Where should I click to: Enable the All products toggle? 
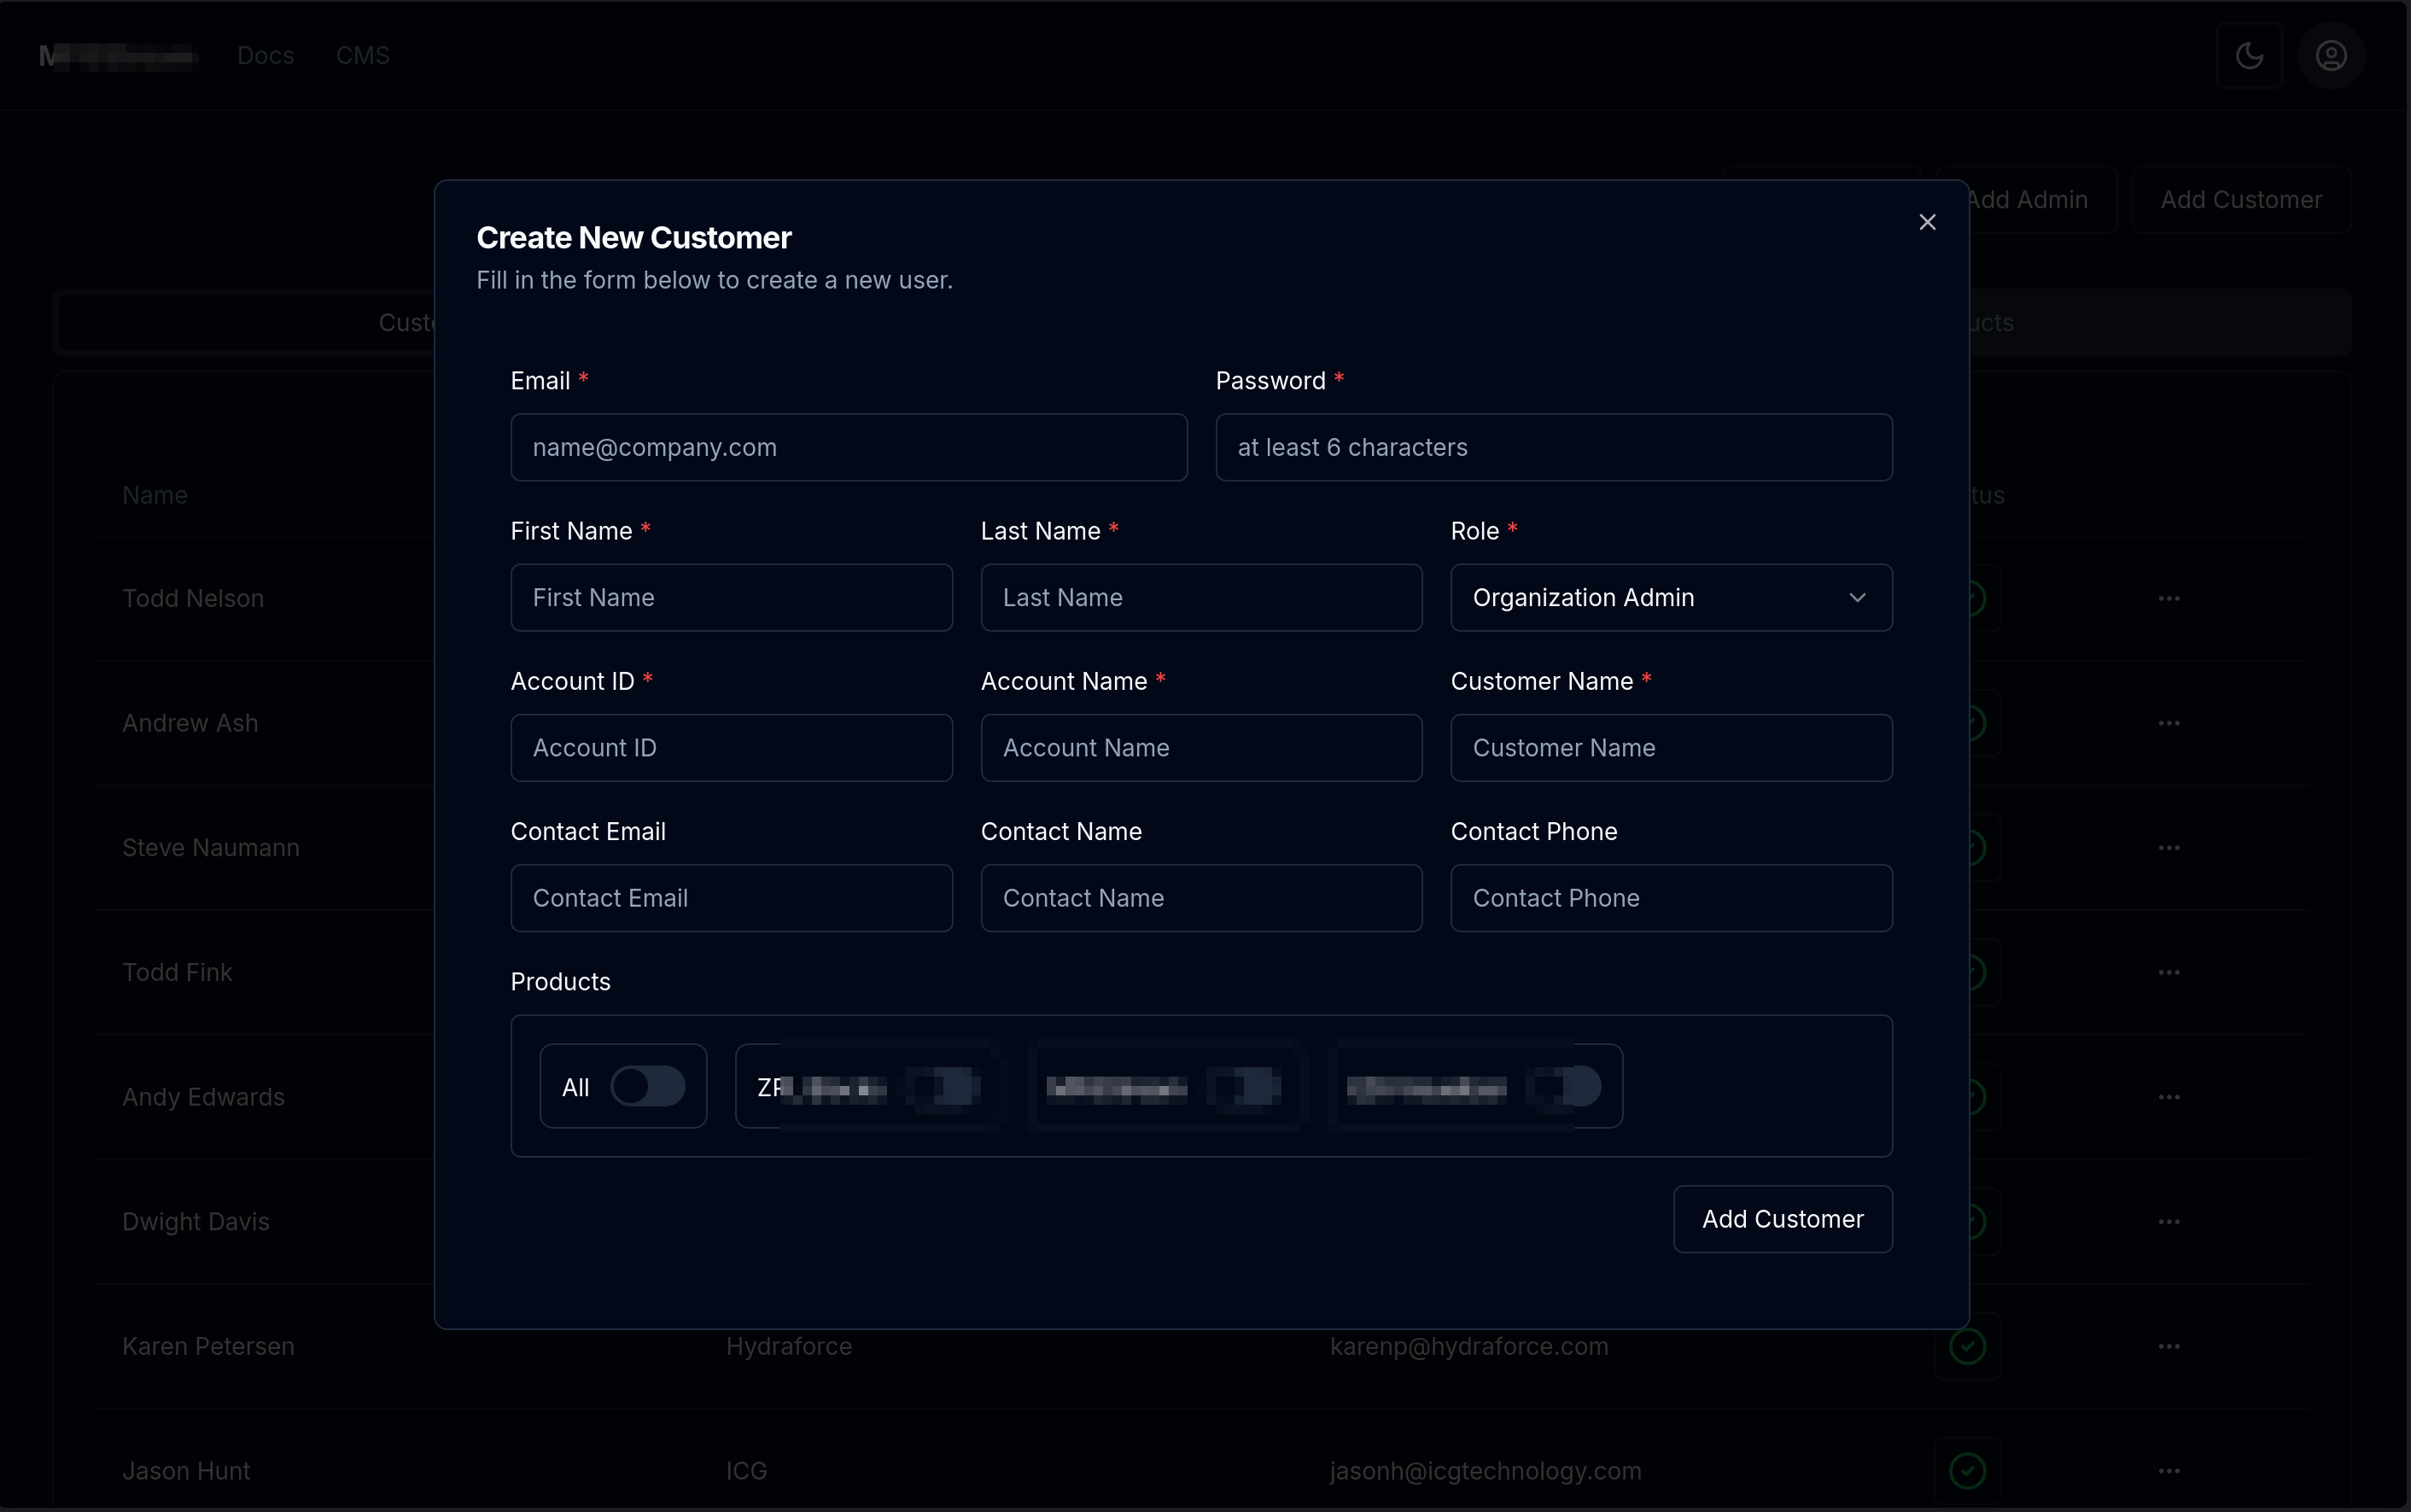[x=649, y=1086]
